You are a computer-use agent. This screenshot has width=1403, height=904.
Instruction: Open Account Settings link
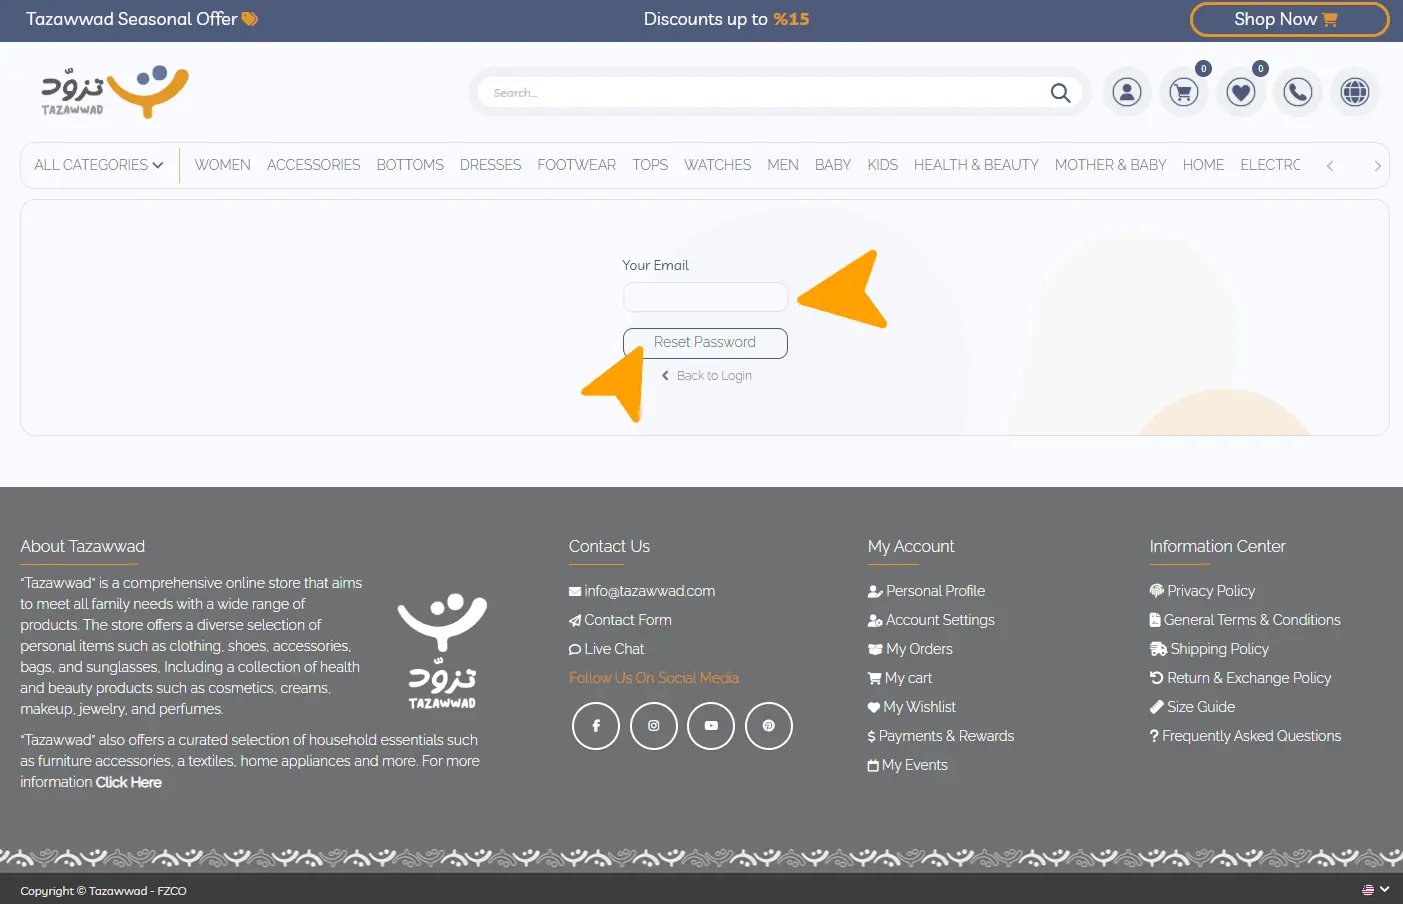[x=931, y=620]
